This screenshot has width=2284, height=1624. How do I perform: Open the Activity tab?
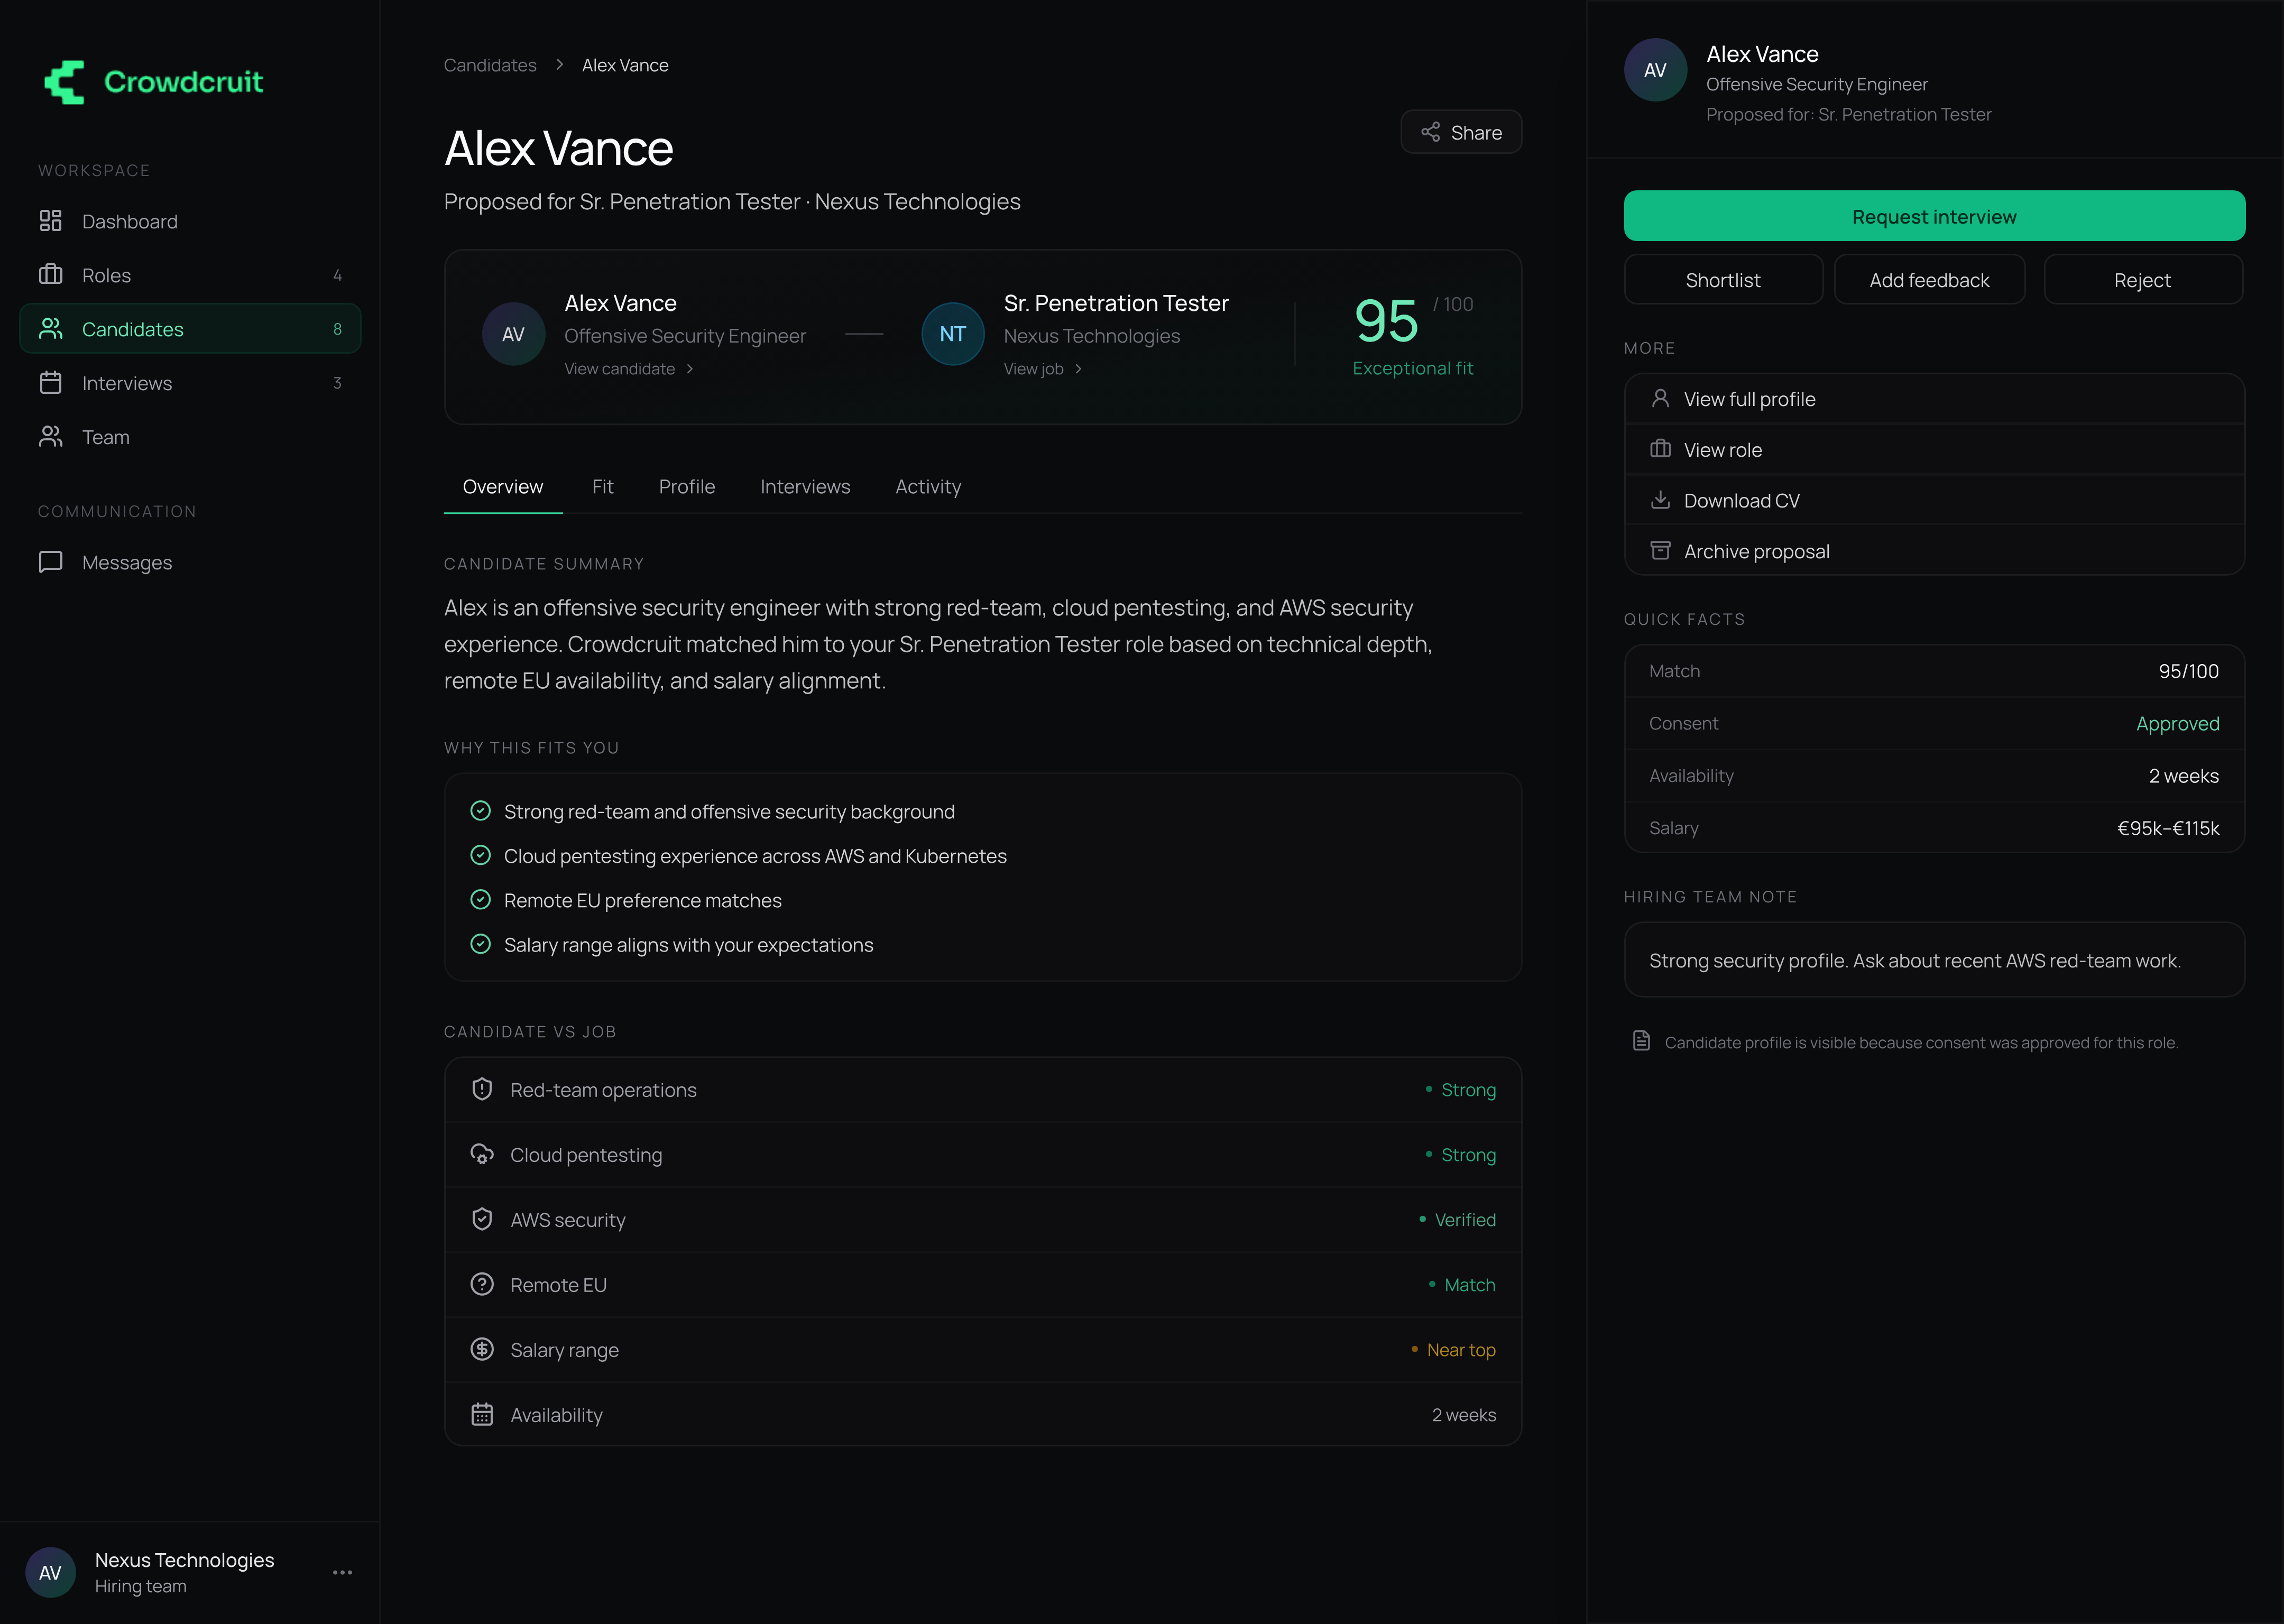pos(928,487)
